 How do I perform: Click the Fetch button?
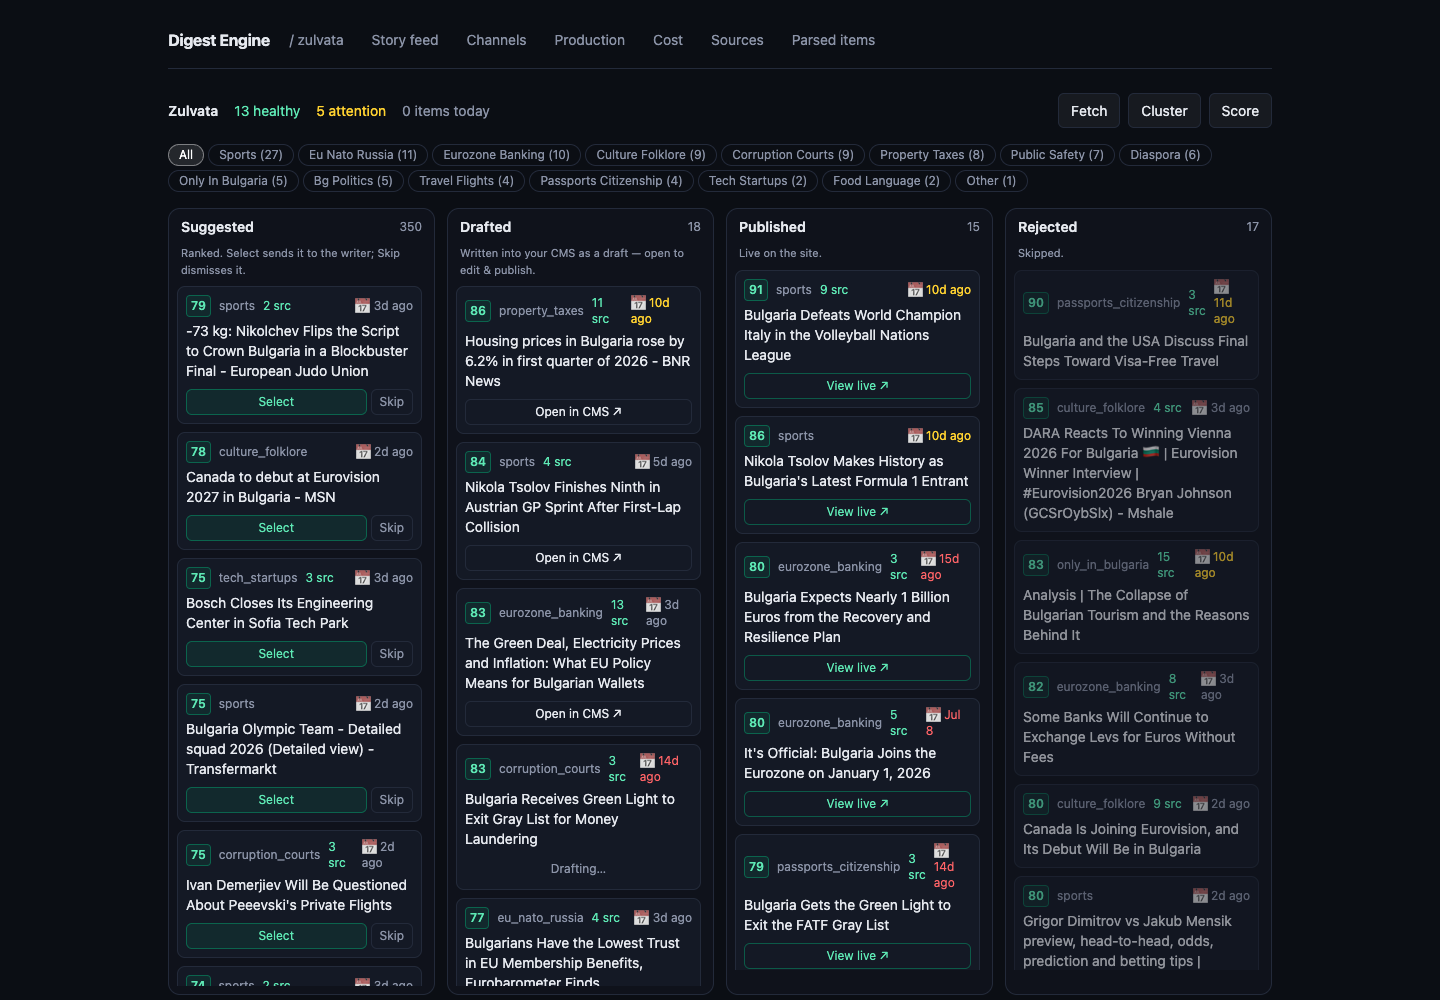pyautogui.click(x=1089, y=111)
